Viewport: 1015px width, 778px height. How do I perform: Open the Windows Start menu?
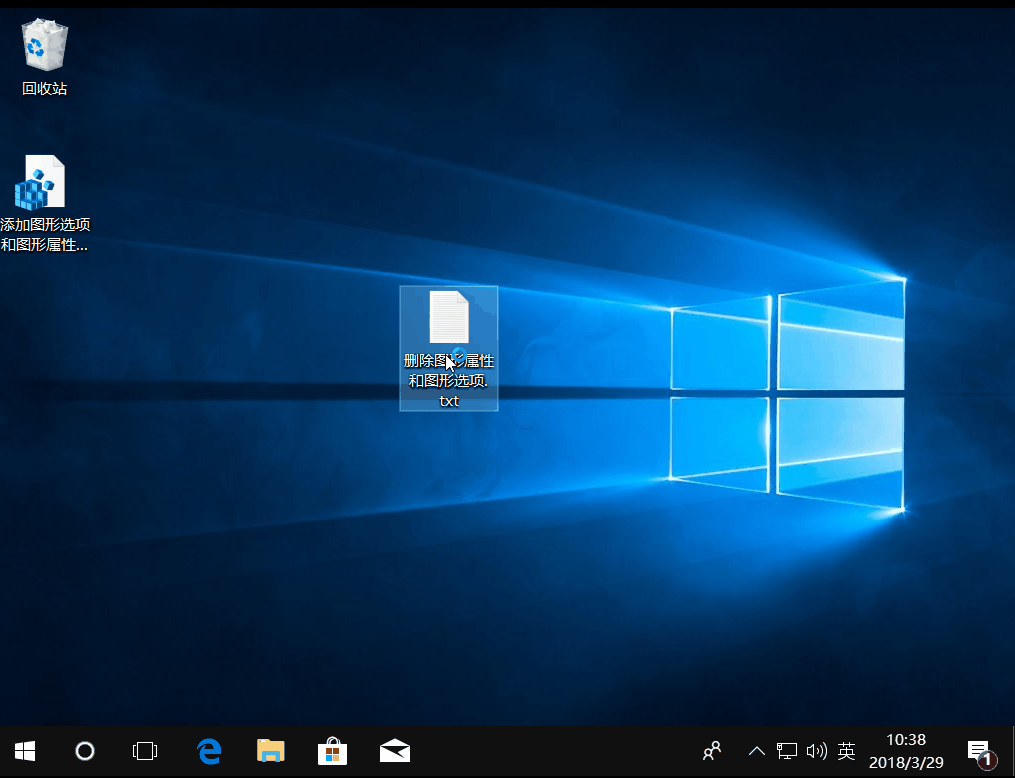[25, 751]
